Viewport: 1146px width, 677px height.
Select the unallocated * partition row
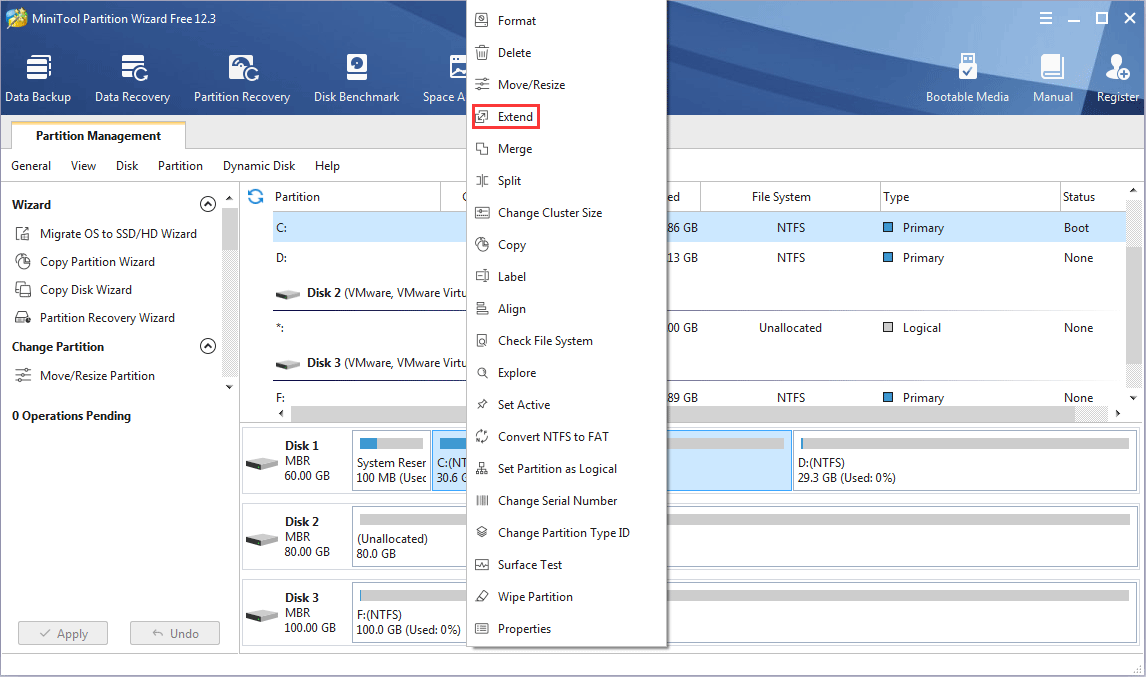(369, 328)
